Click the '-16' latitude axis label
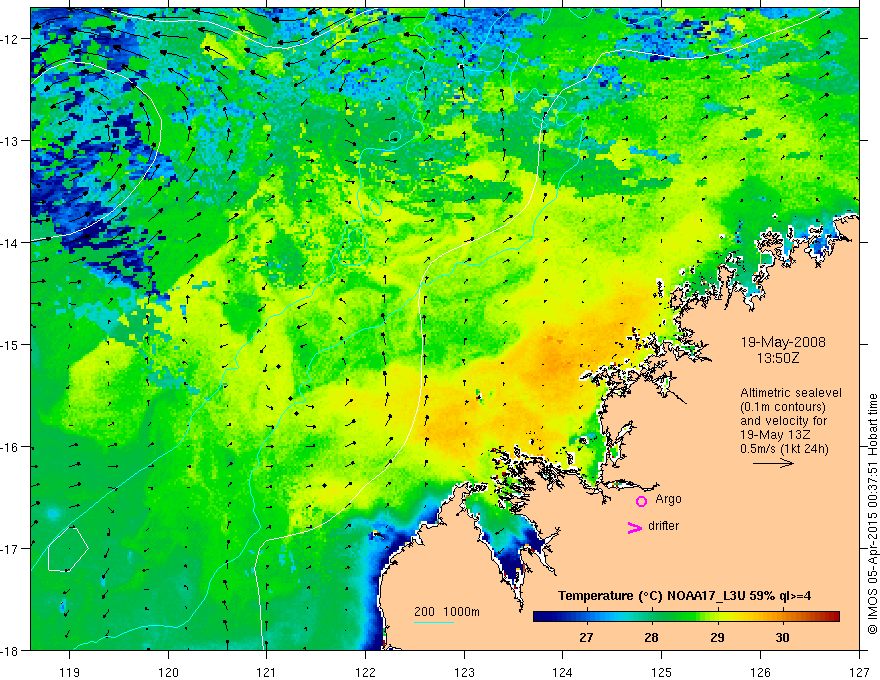 [10, 447]
